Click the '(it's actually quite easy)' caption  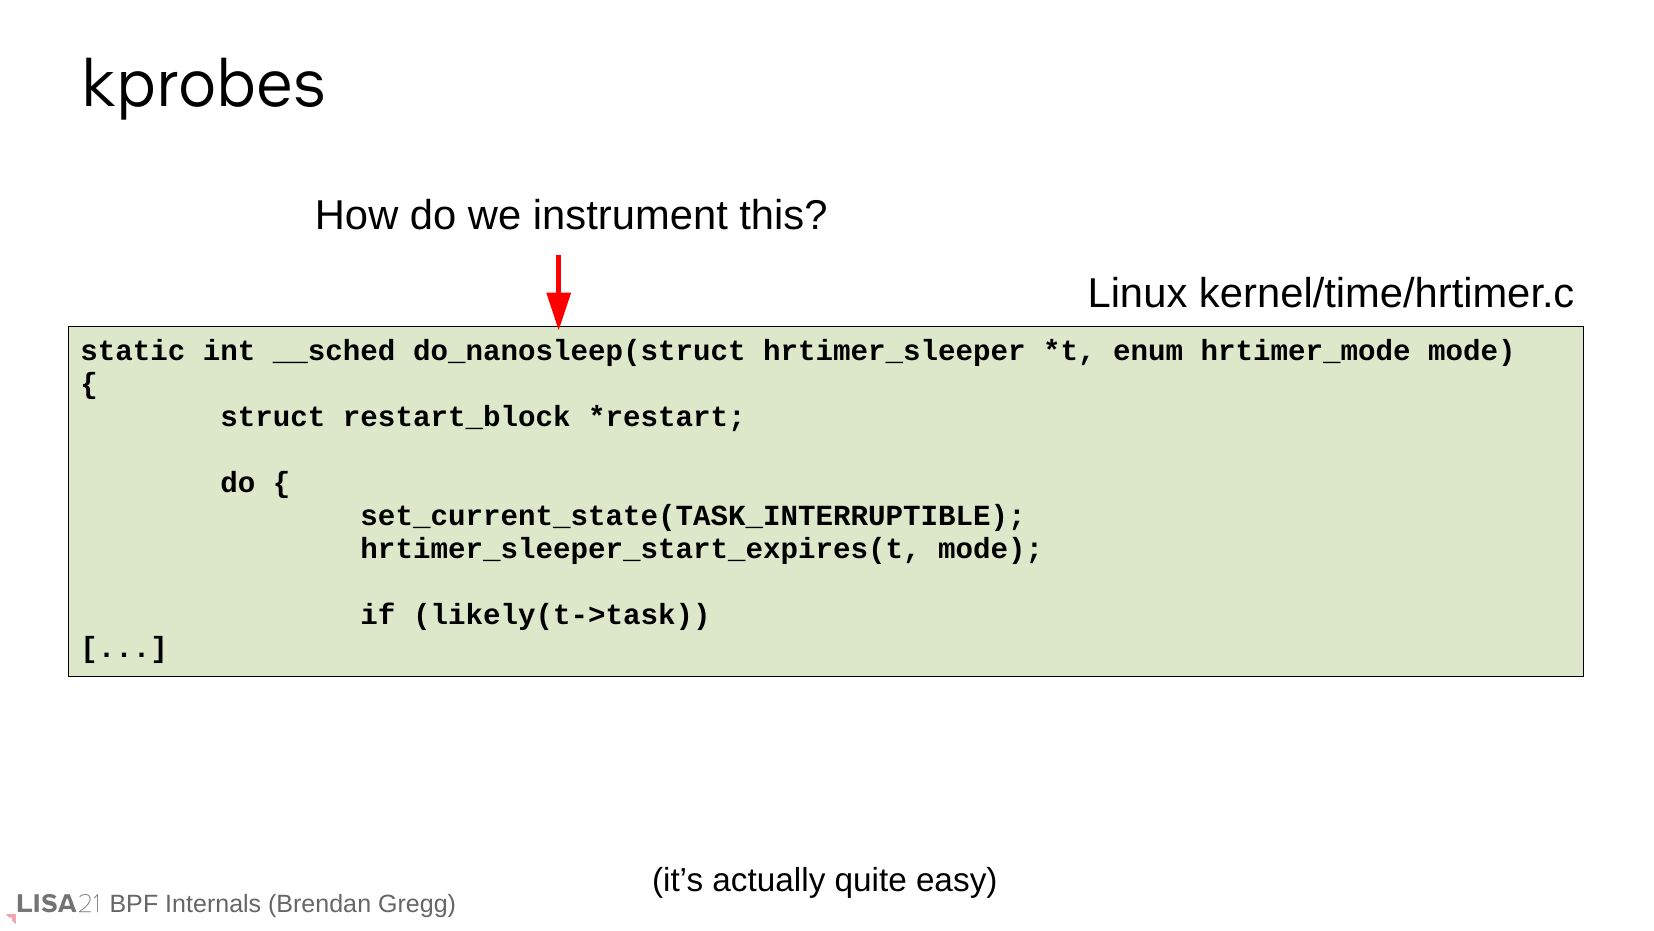pyautogui.click(x=824, y=881)
